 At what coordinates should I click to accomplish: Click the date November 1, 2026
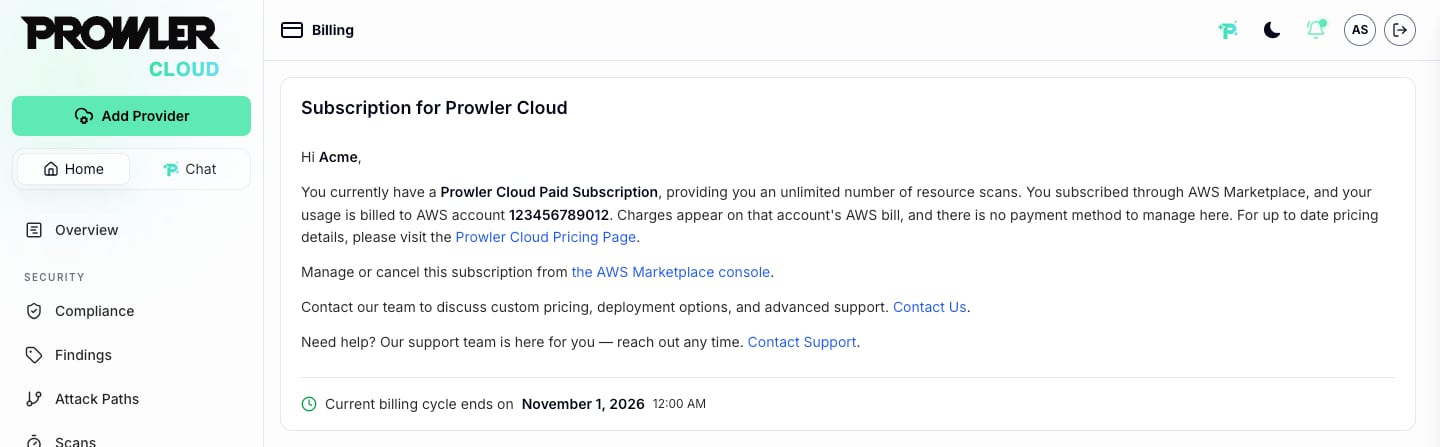pyautogui.click(x=583, y=404)
